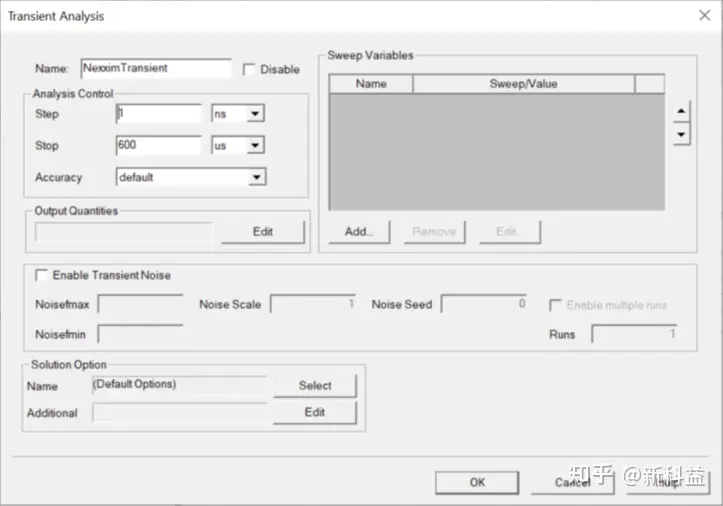Click the Noise Seed input field
This screenshot has width=723, height=506.
[484, 304]
